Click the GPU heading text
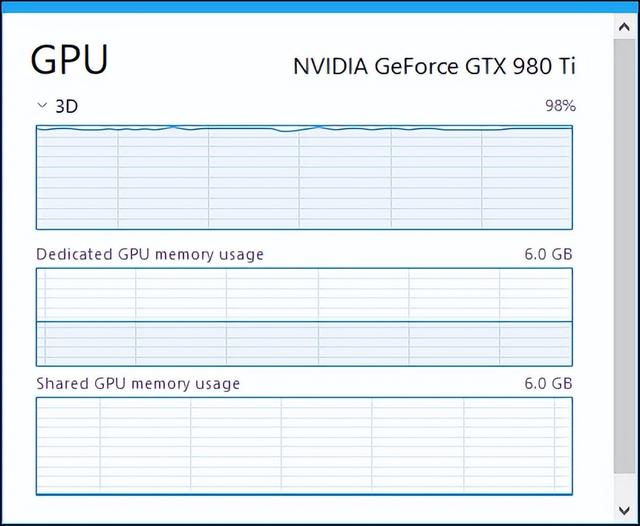 [x=69, y=60]
